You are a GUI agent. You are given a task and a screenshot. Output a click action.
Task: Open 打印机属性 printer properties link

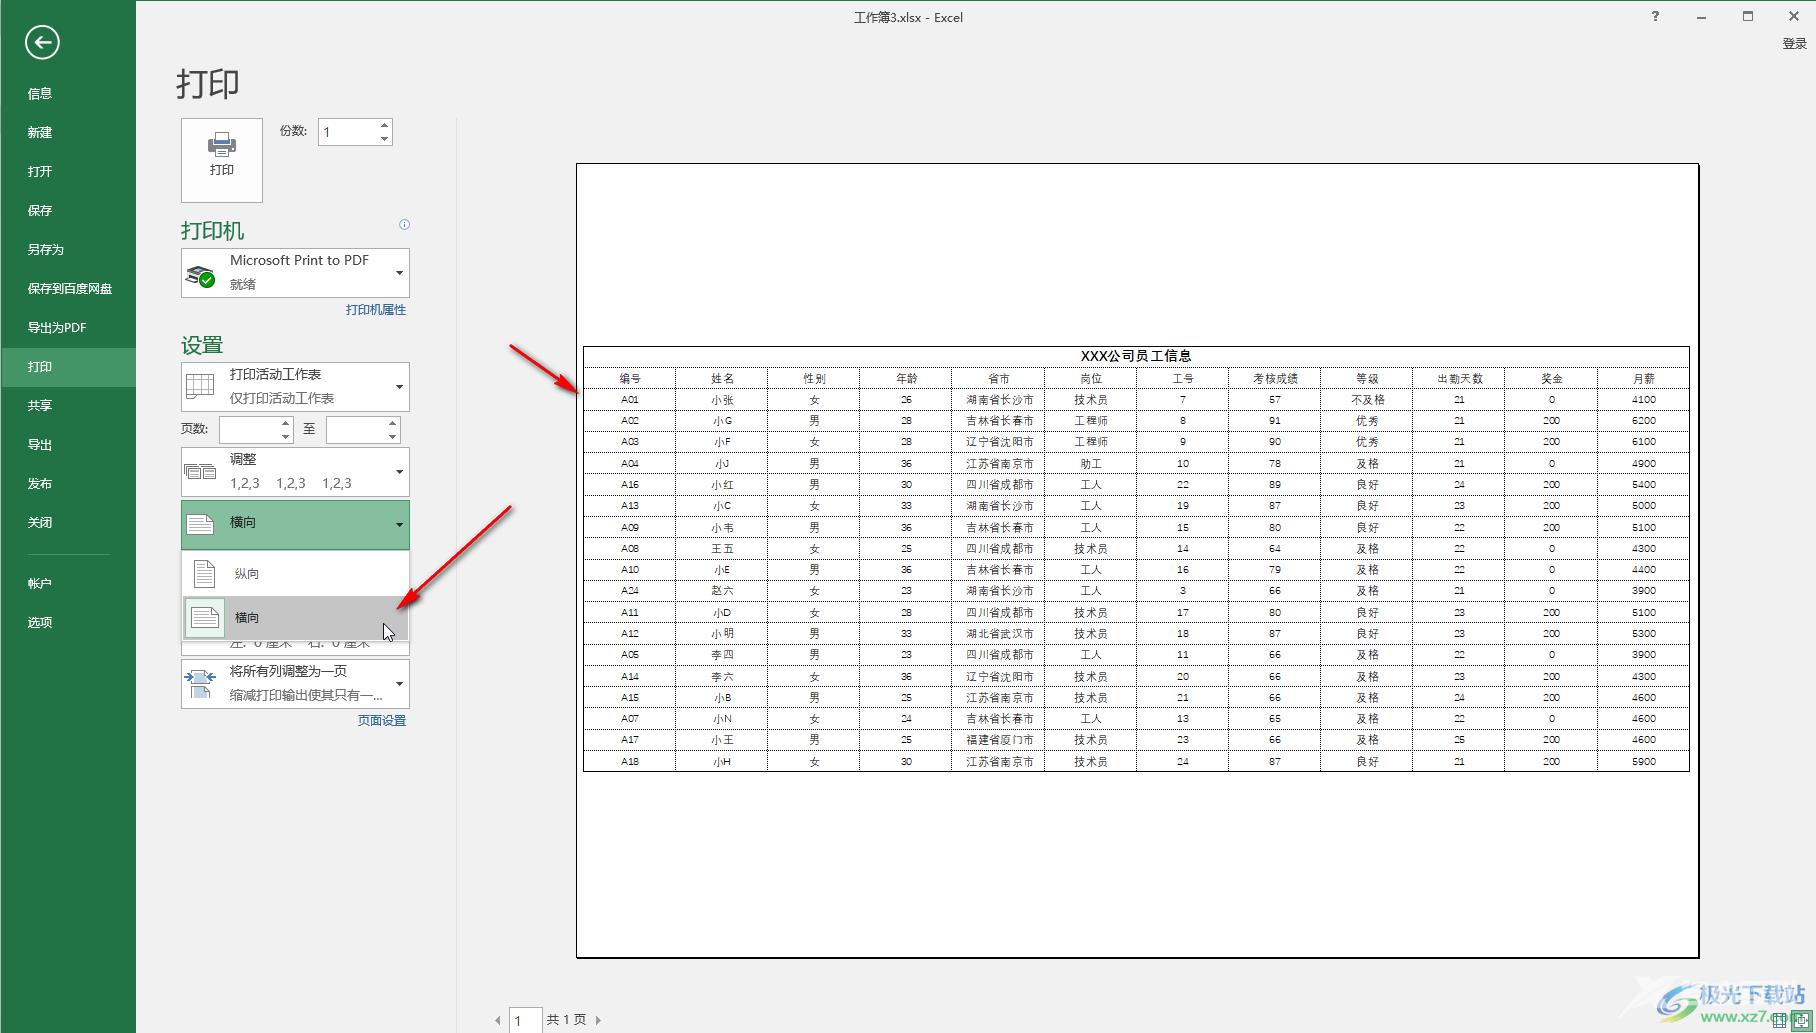(x=376, y=310)
